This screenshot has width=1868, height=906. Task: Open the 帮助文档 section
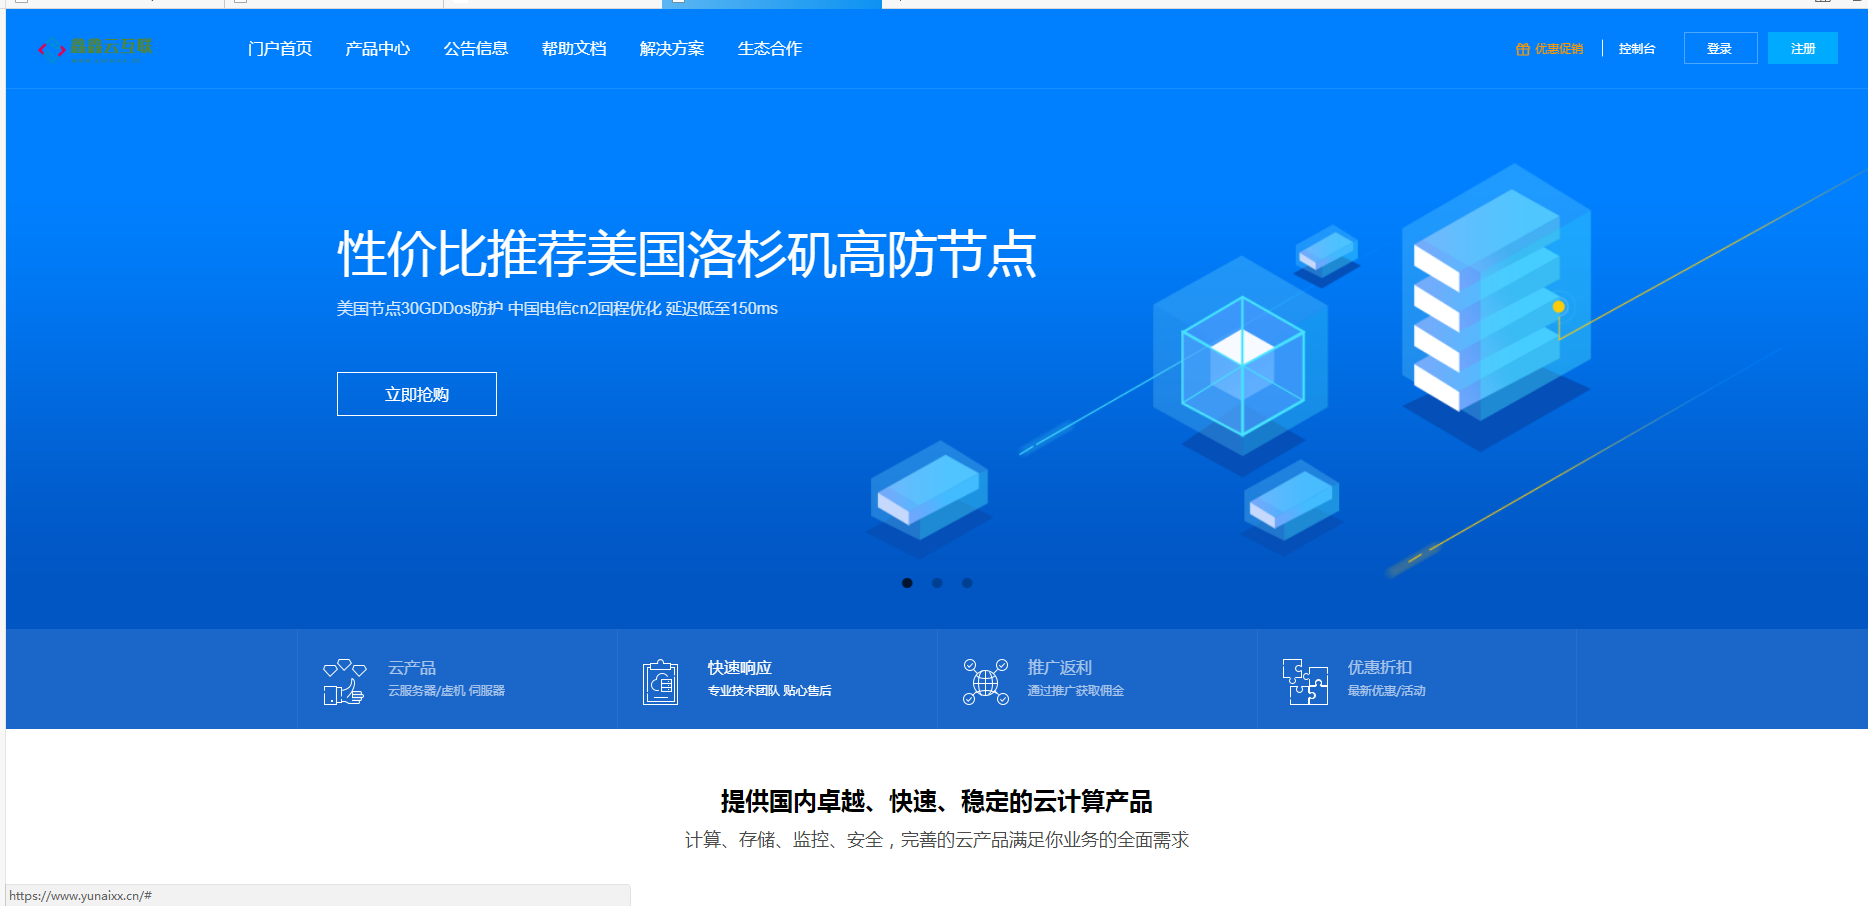(573, 48)
